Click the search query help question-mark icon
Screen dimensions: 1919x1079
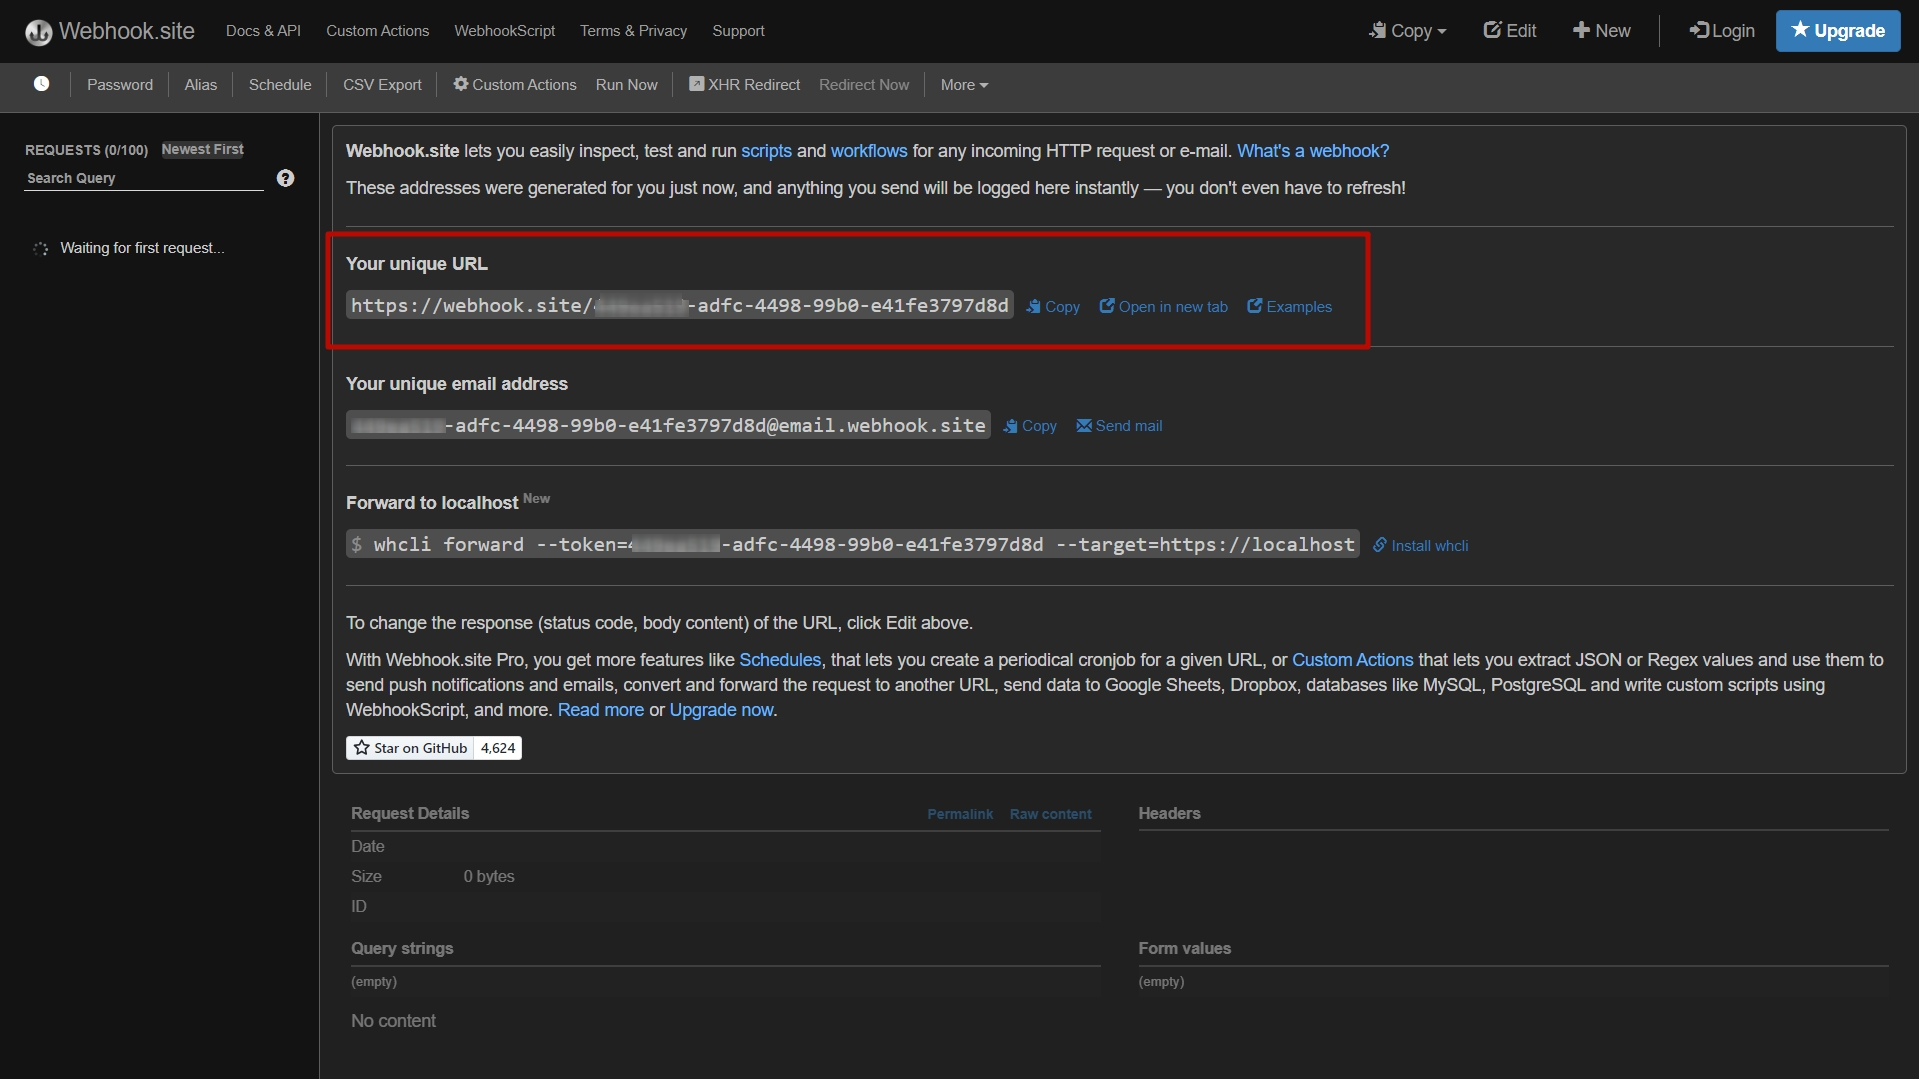pos(285,178)
